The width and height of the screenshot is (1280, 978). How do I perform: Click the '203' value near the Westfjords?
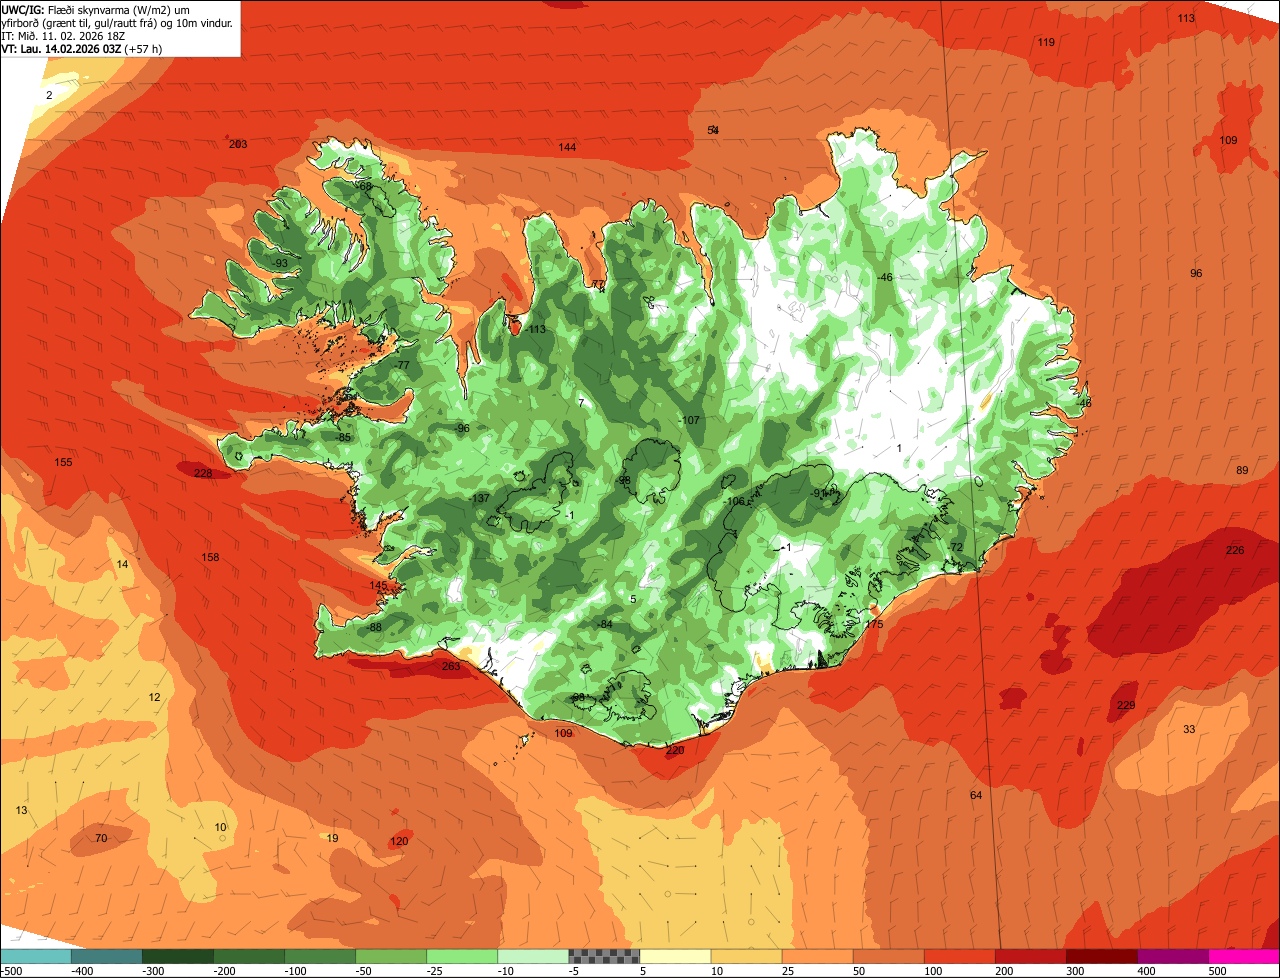pyautogui.click(x=238, y=145)
